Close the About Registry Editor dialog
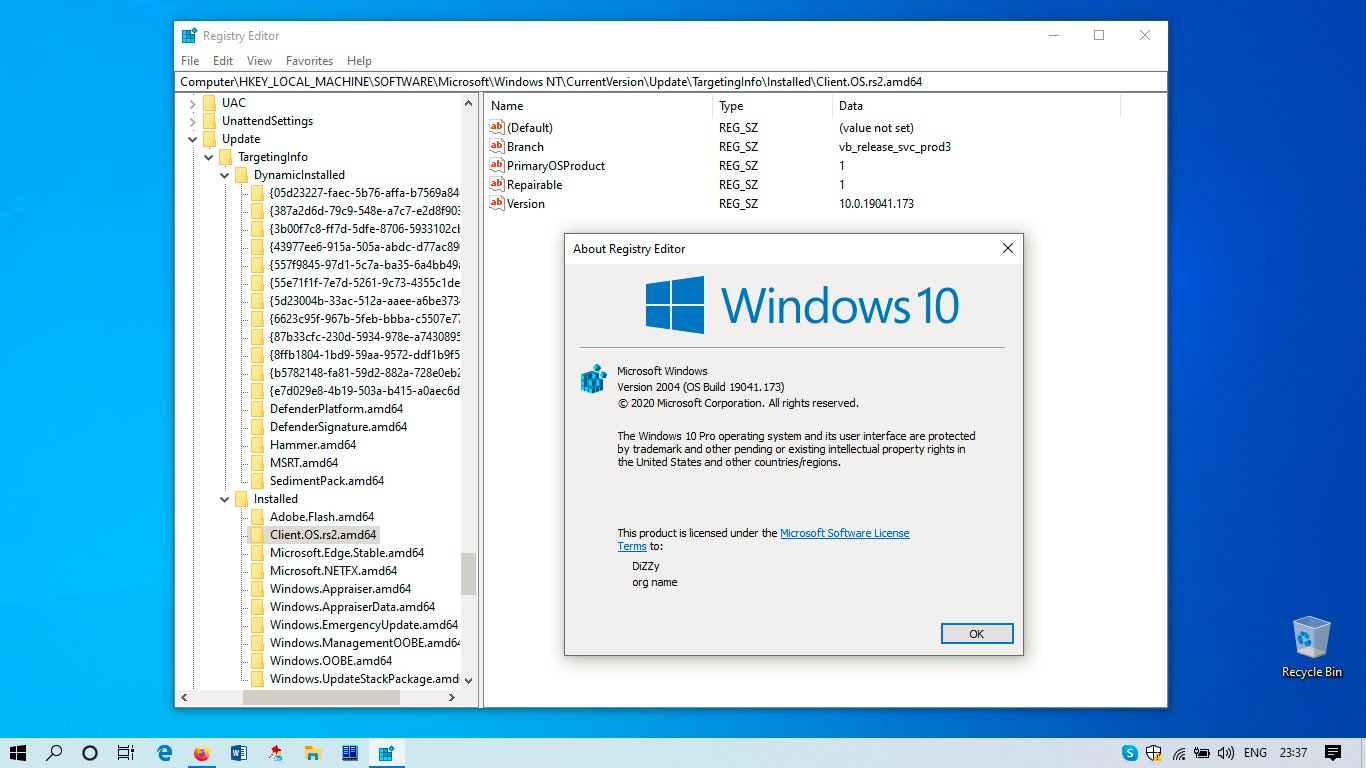 coord(1007,248)
